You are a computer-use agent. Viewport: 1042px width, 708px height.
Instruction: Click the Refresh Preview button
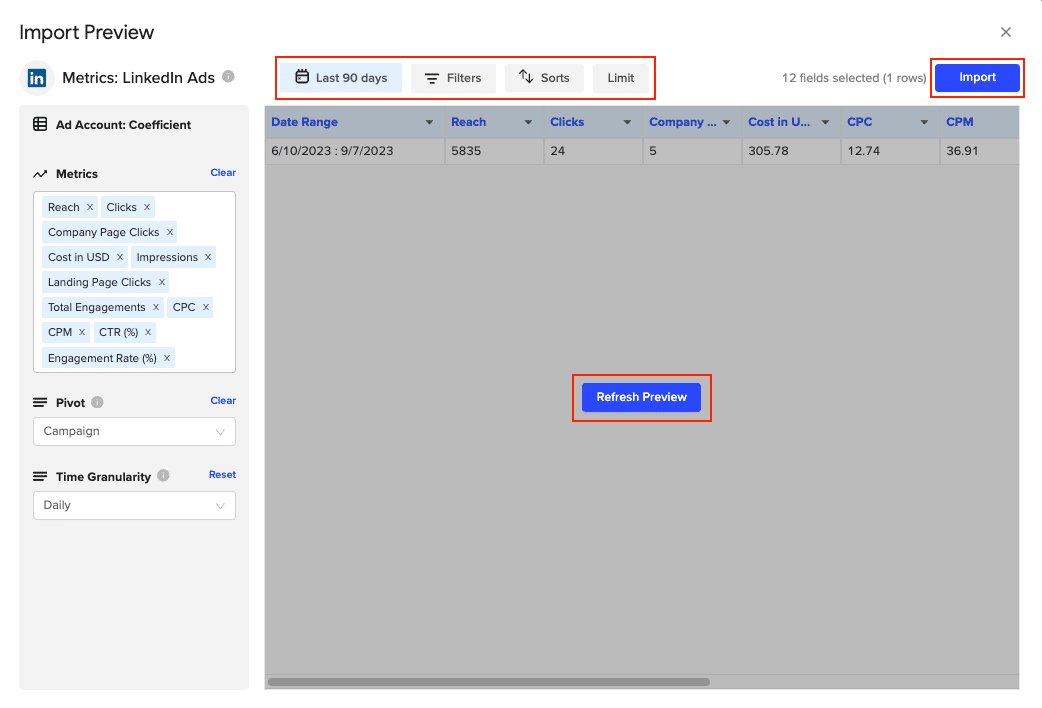641,397
